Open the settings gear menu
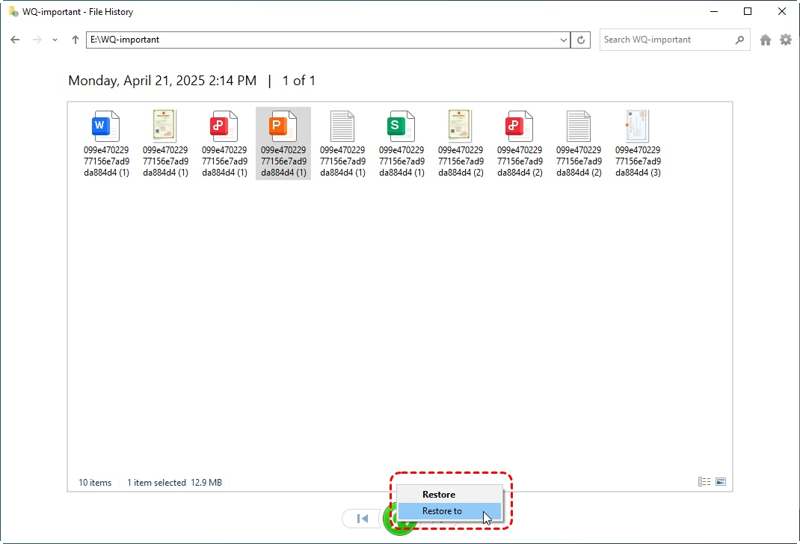The height and width of the screenshot is (544, 800). point(785,40)
